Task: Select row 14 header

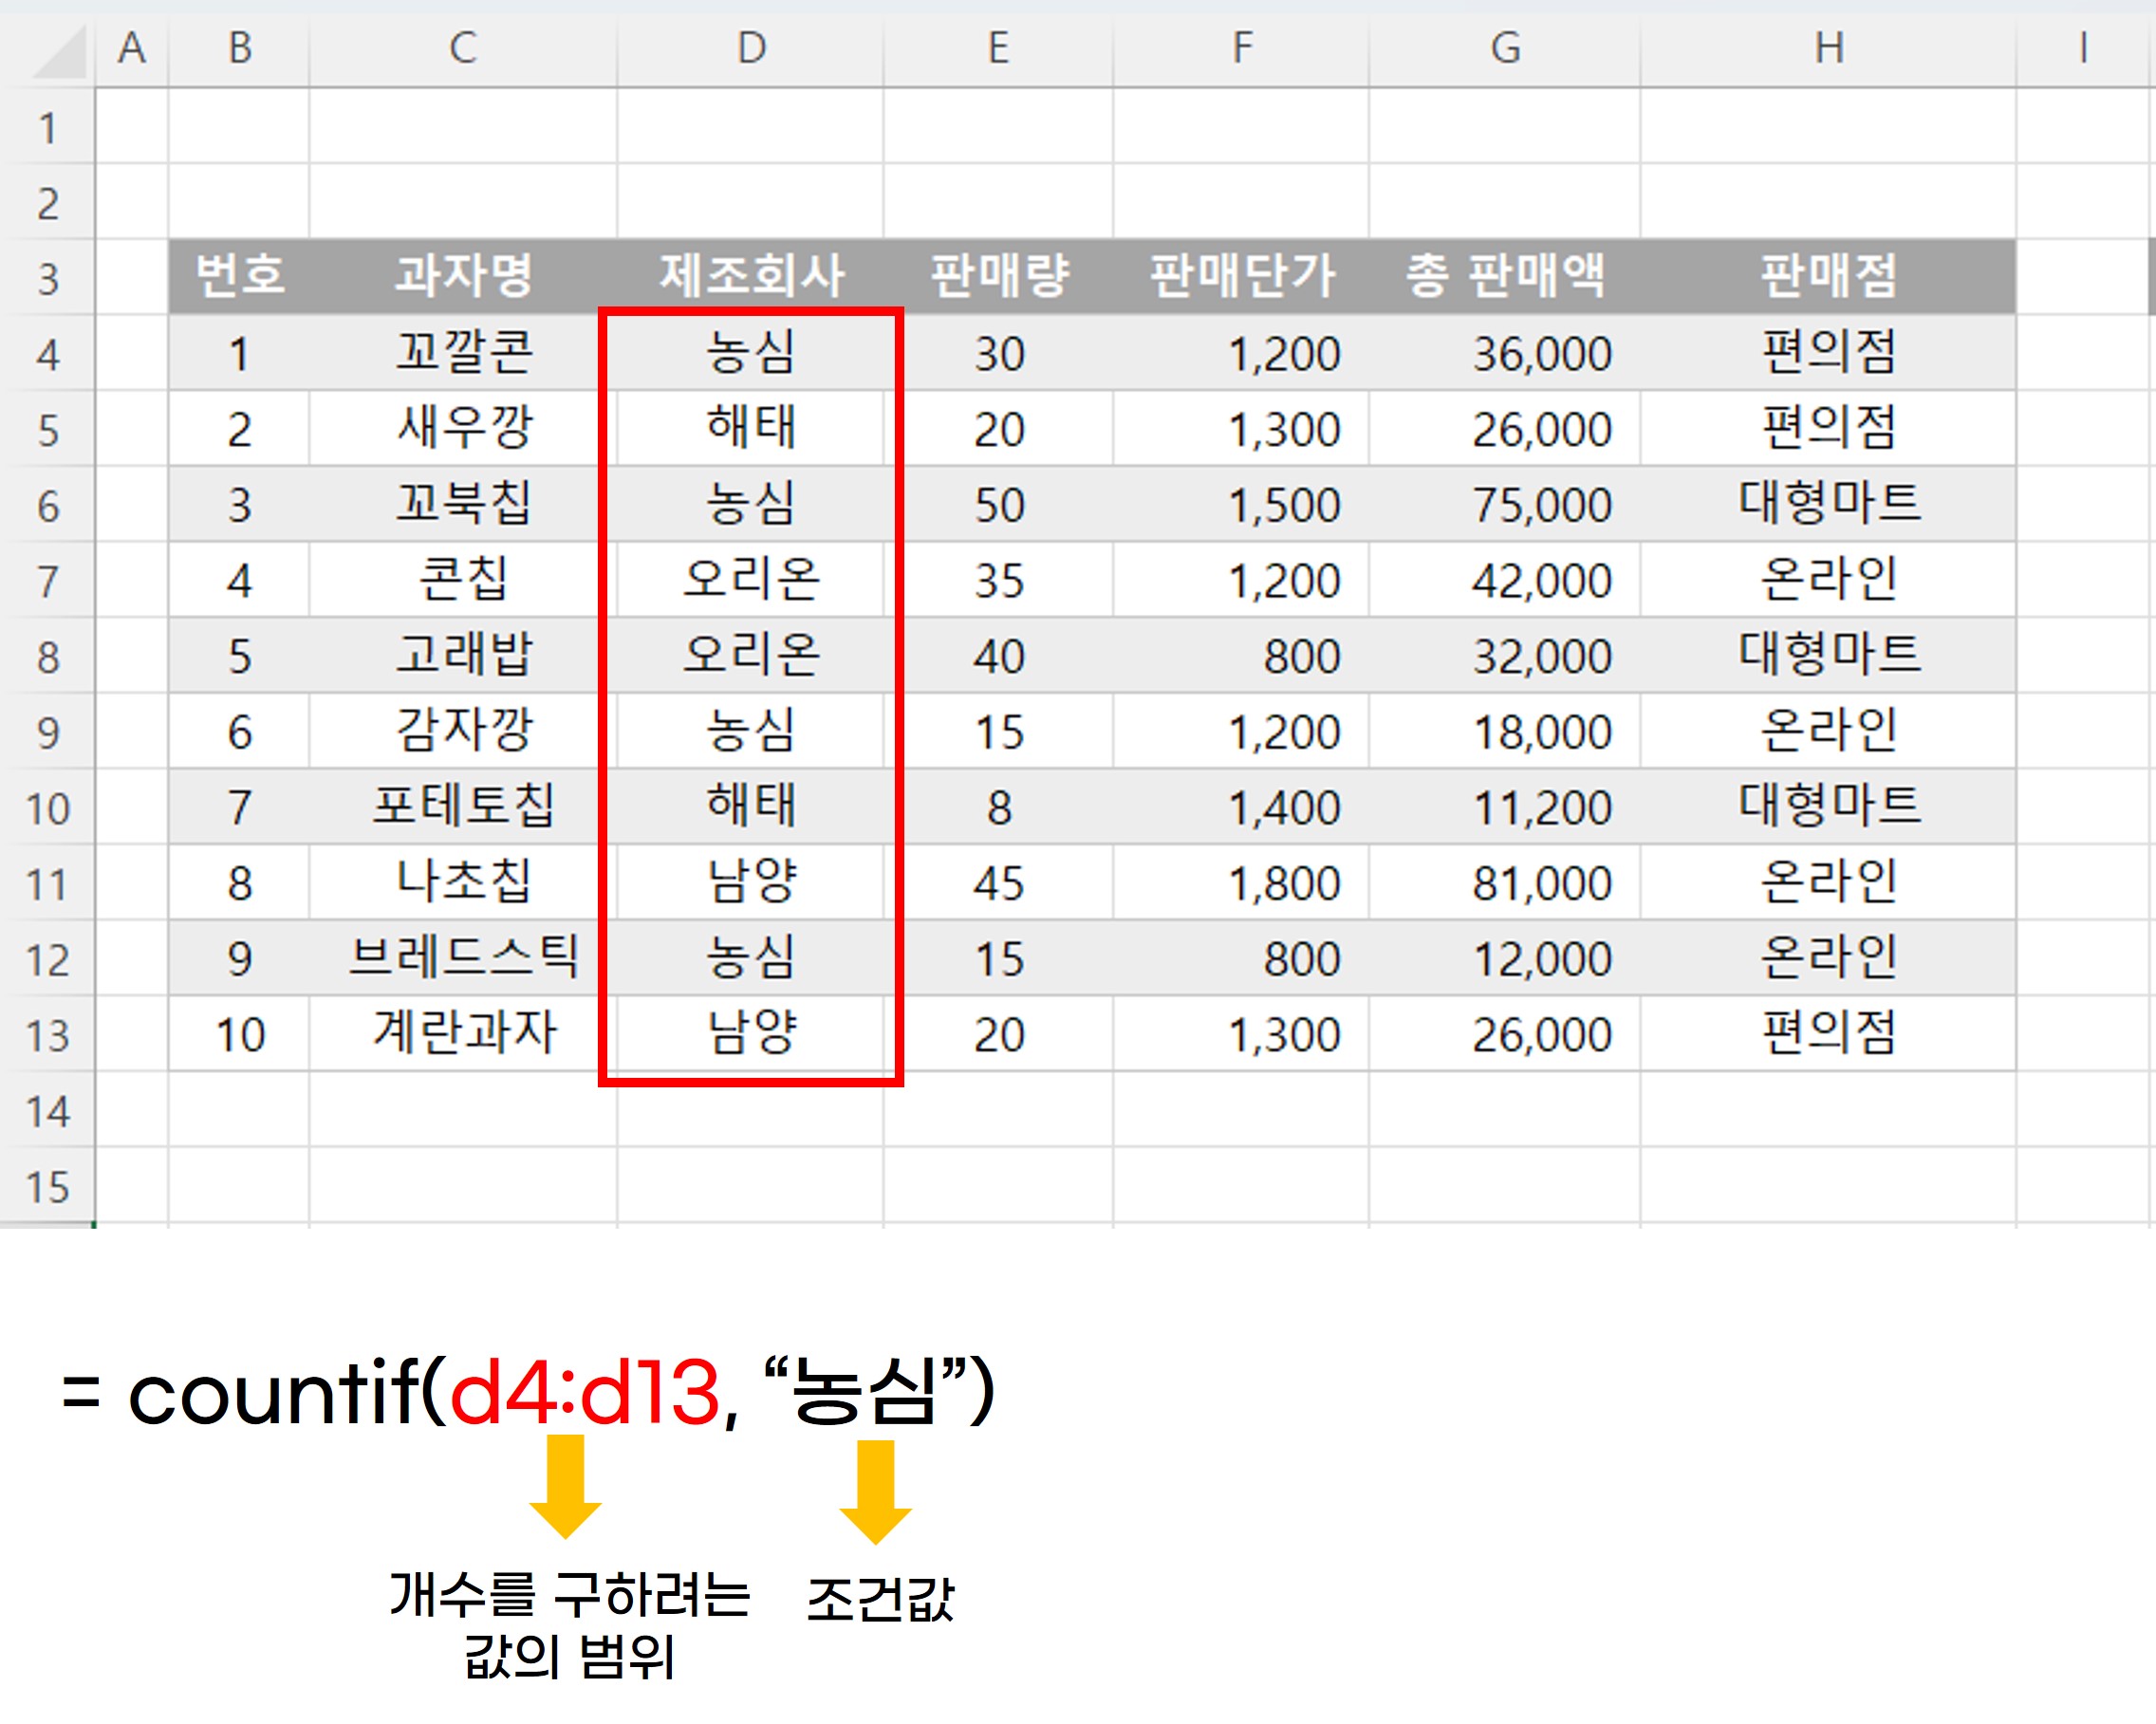Action: coord(47,1110)
